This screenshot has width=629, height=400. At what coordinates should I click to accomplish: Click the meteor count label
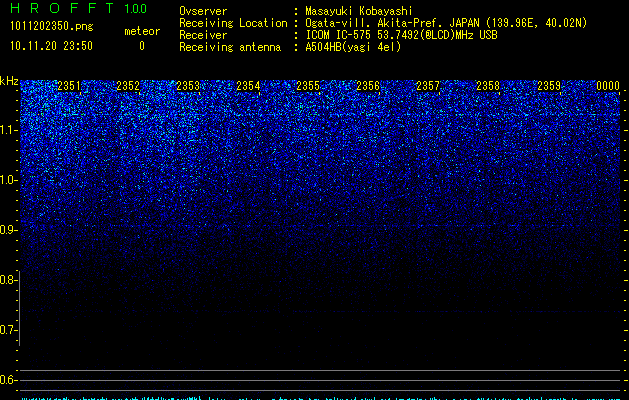click(142, 31)
